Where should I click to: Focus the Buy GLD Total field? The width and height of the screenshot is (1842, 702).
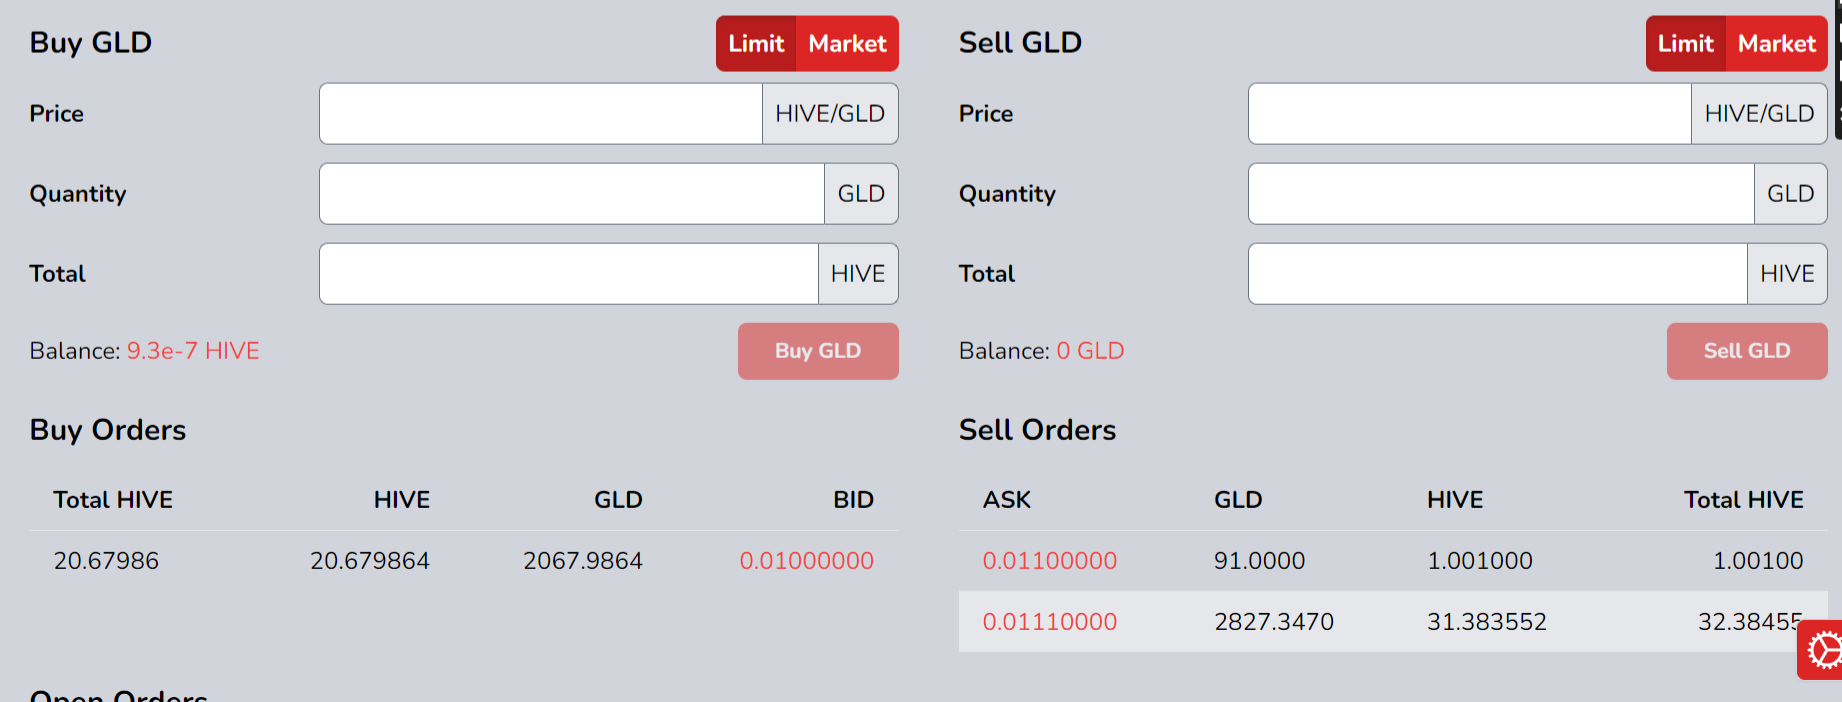[569, 274]
